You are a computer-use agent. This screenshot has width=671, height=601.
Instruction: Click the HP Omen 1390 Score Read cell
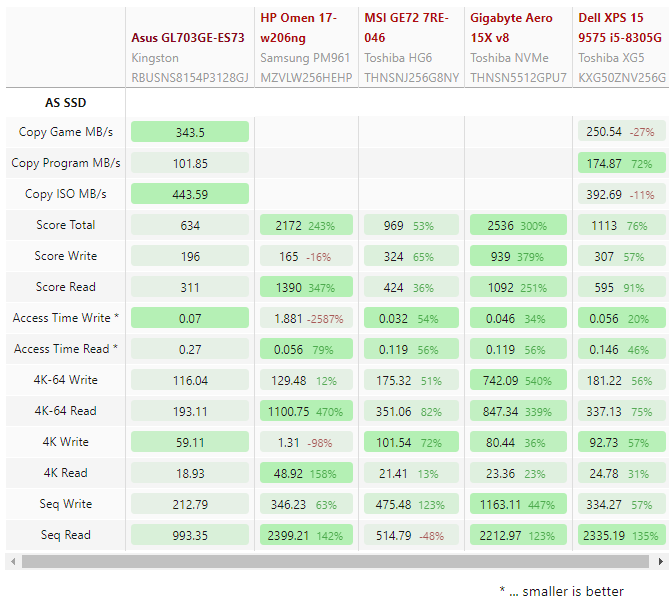pos(306,287)
